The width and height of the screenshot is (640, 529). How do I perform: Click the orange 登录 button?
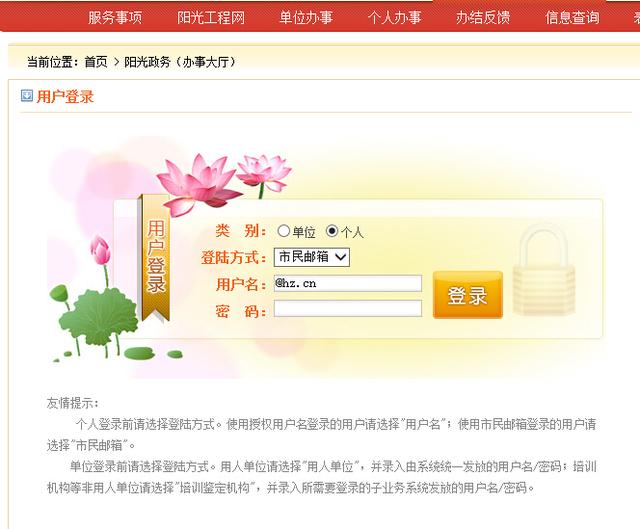click(x=468, y=295)
